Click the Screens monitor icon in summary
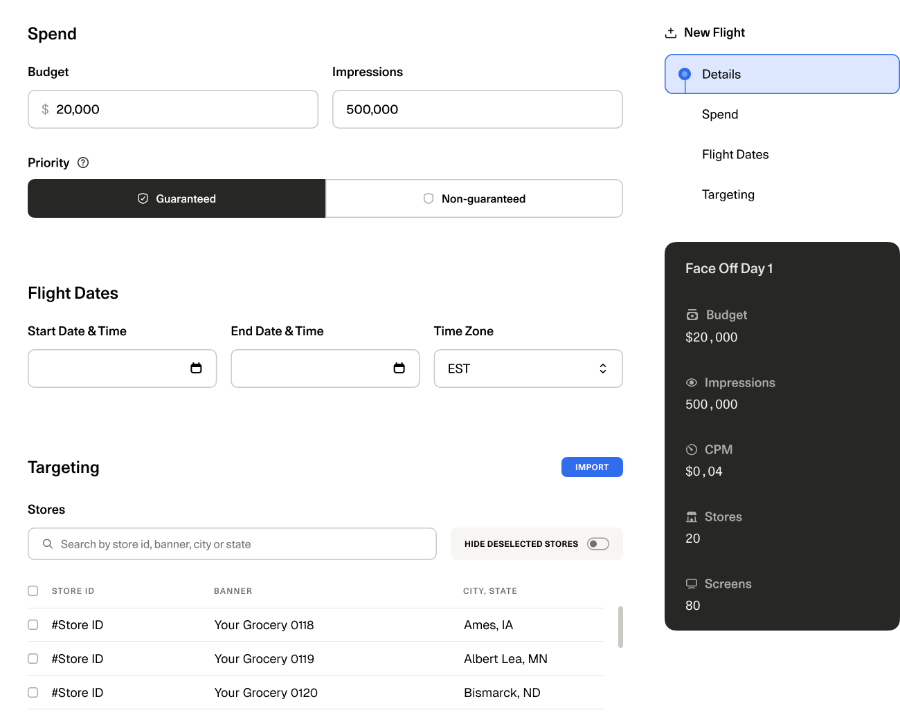Screen dimensions: 900x717 (691, 584)
